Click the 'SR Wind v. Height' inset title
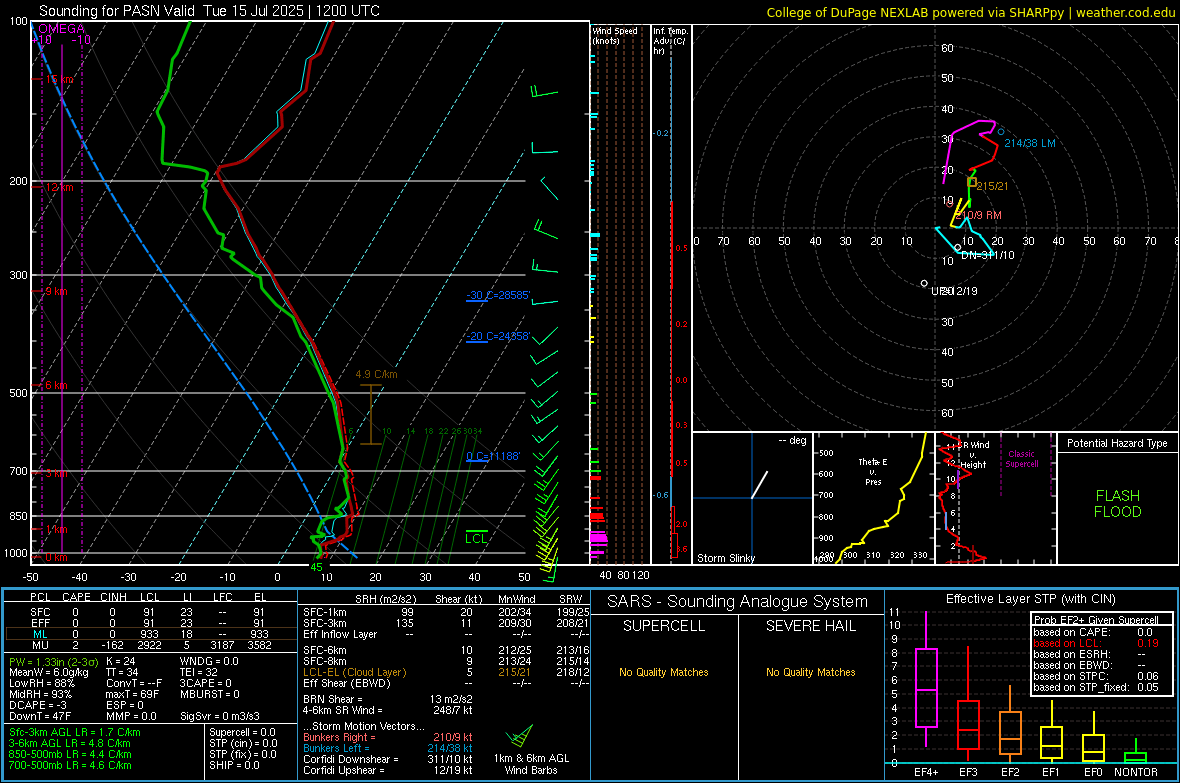 [972, 455]
